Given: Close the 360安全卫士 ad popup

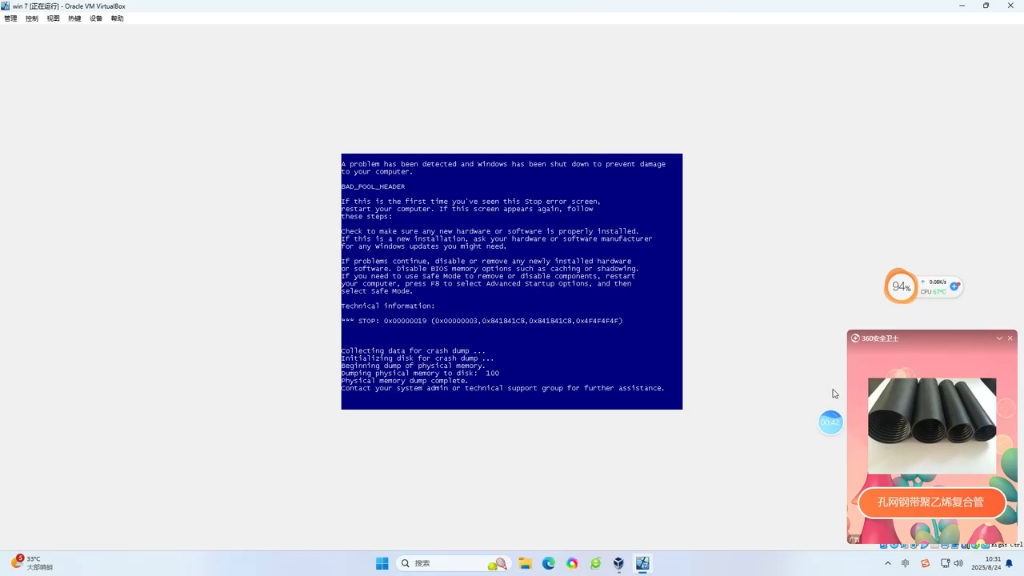Looking at the screenshot, I should coord(1010,338).
